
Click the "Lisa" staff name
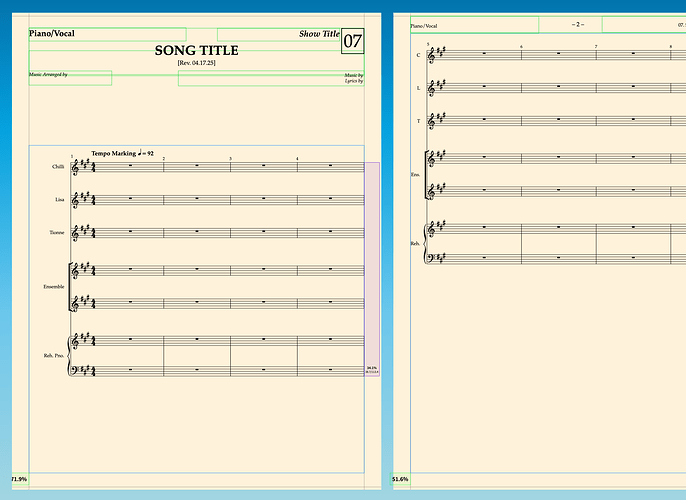pyautogui.click(x=60, y=199)
